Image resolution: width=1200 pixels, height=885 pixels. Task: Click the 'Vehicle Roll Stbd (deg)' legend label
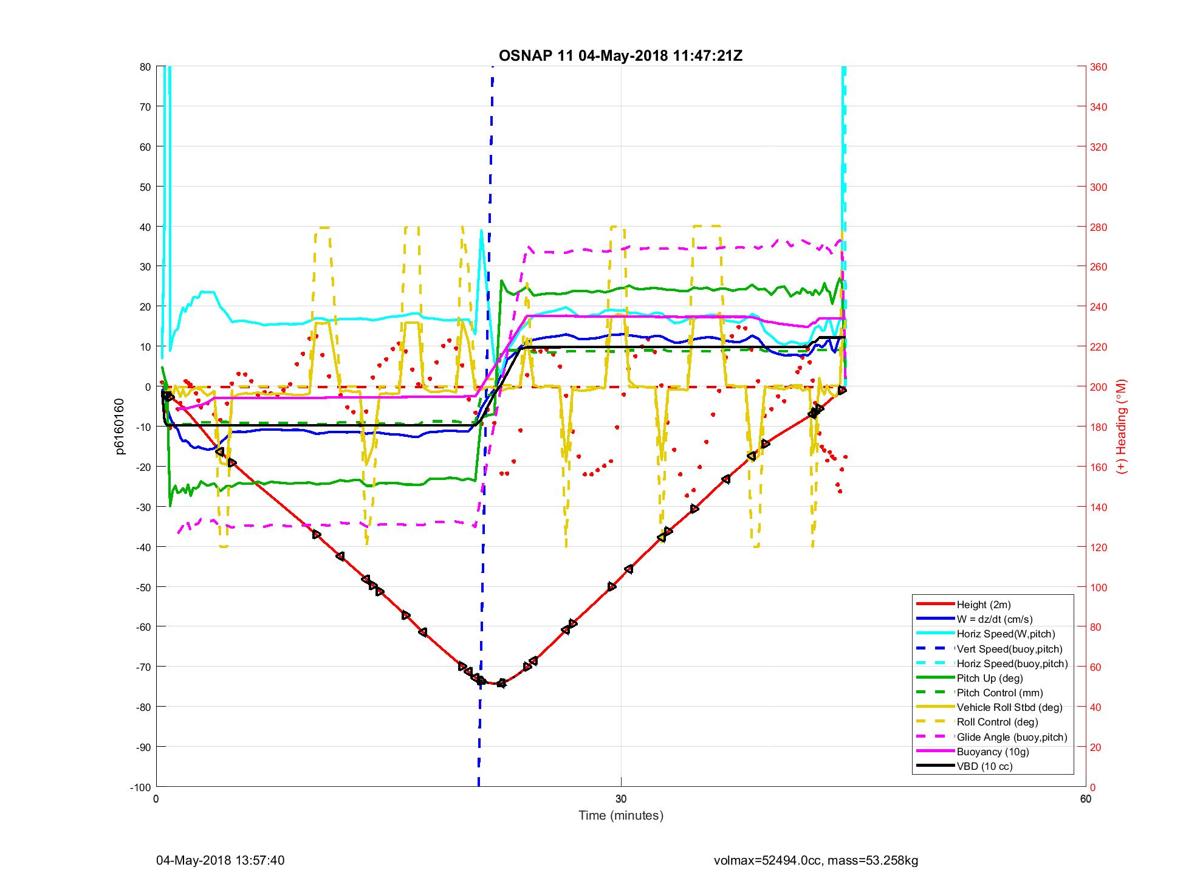tap(1010, 707)
